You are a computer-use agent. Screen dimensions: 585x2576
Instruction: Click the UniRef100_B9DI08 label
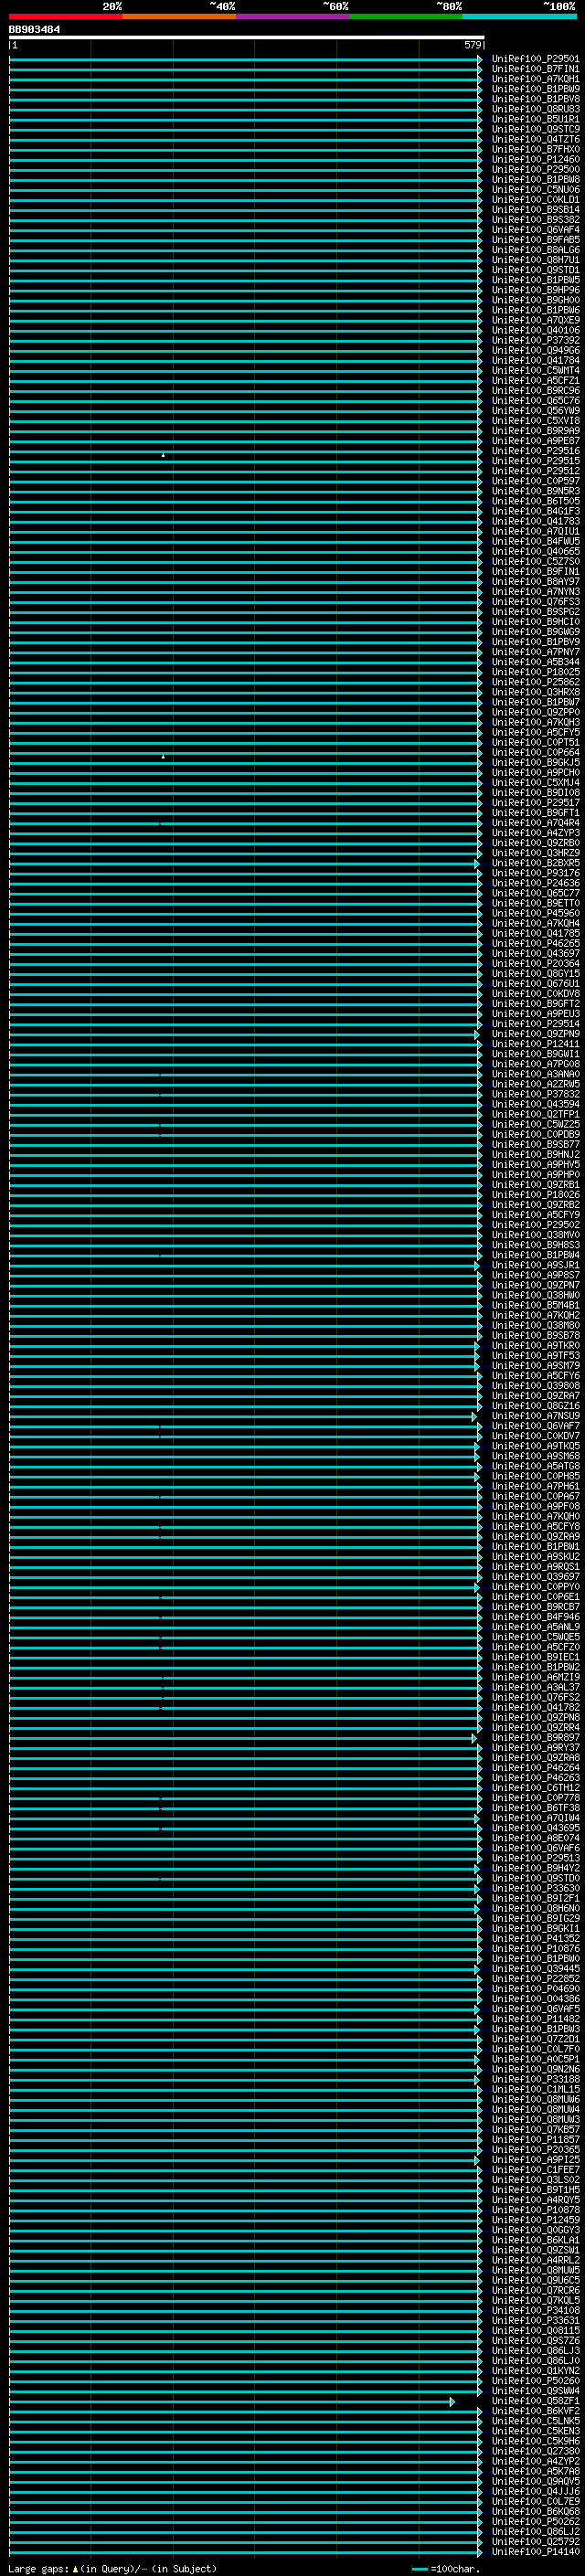click(x=535, y=793)
